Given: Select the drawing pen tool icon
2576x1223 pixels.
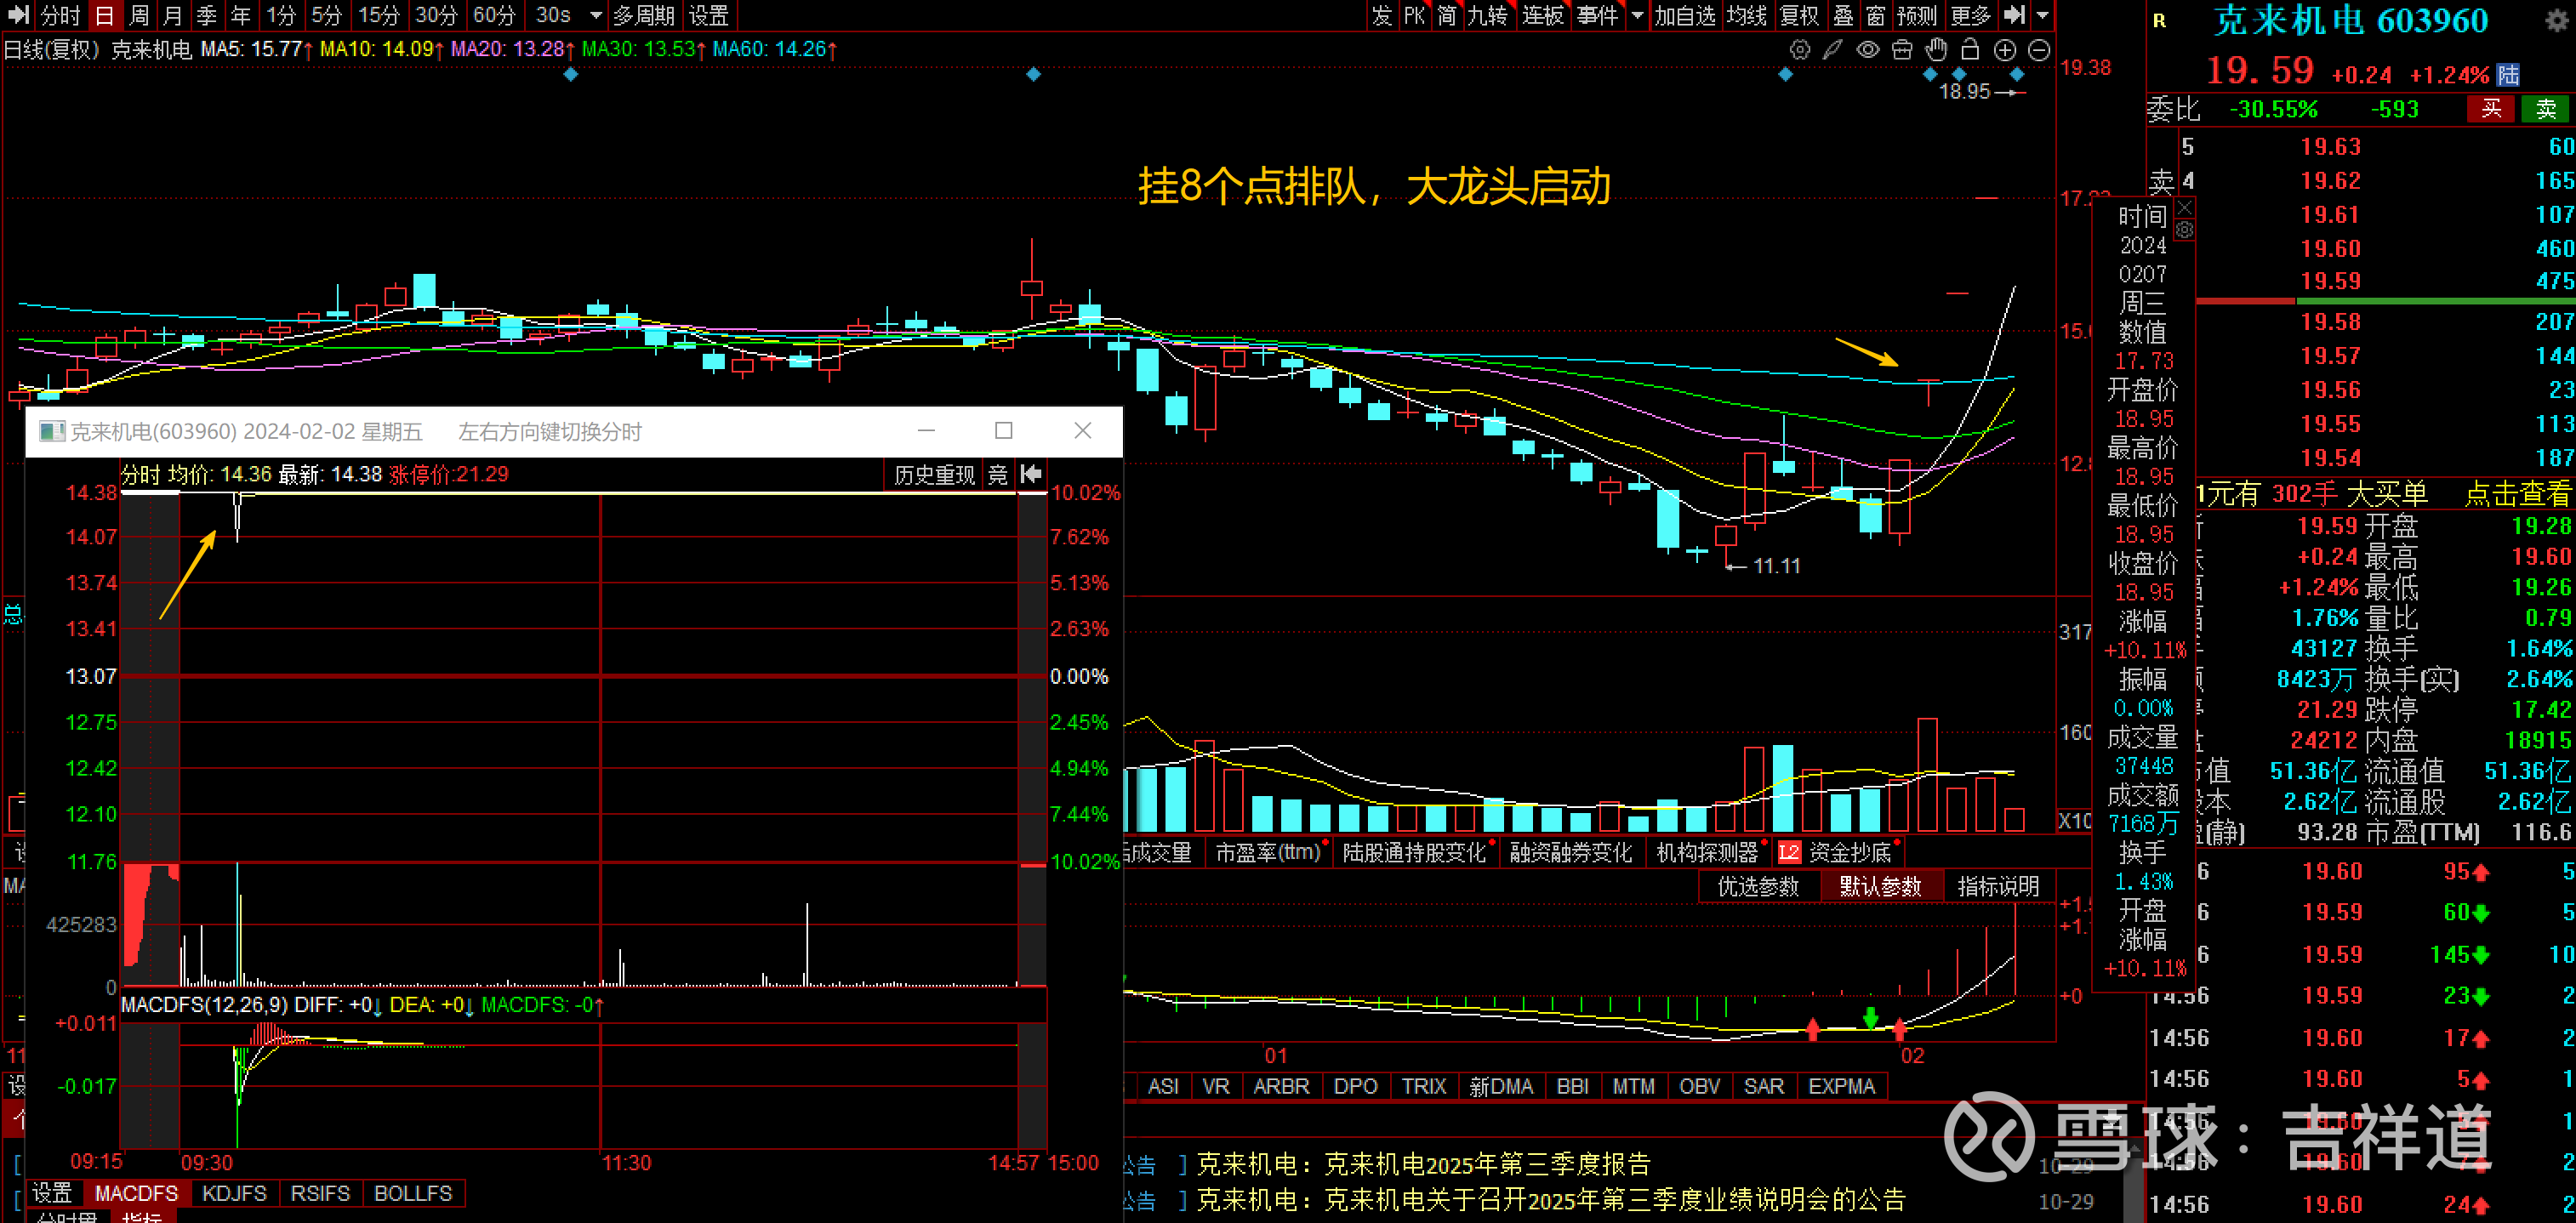Looking at the screenshot, I should [1832, 50].
